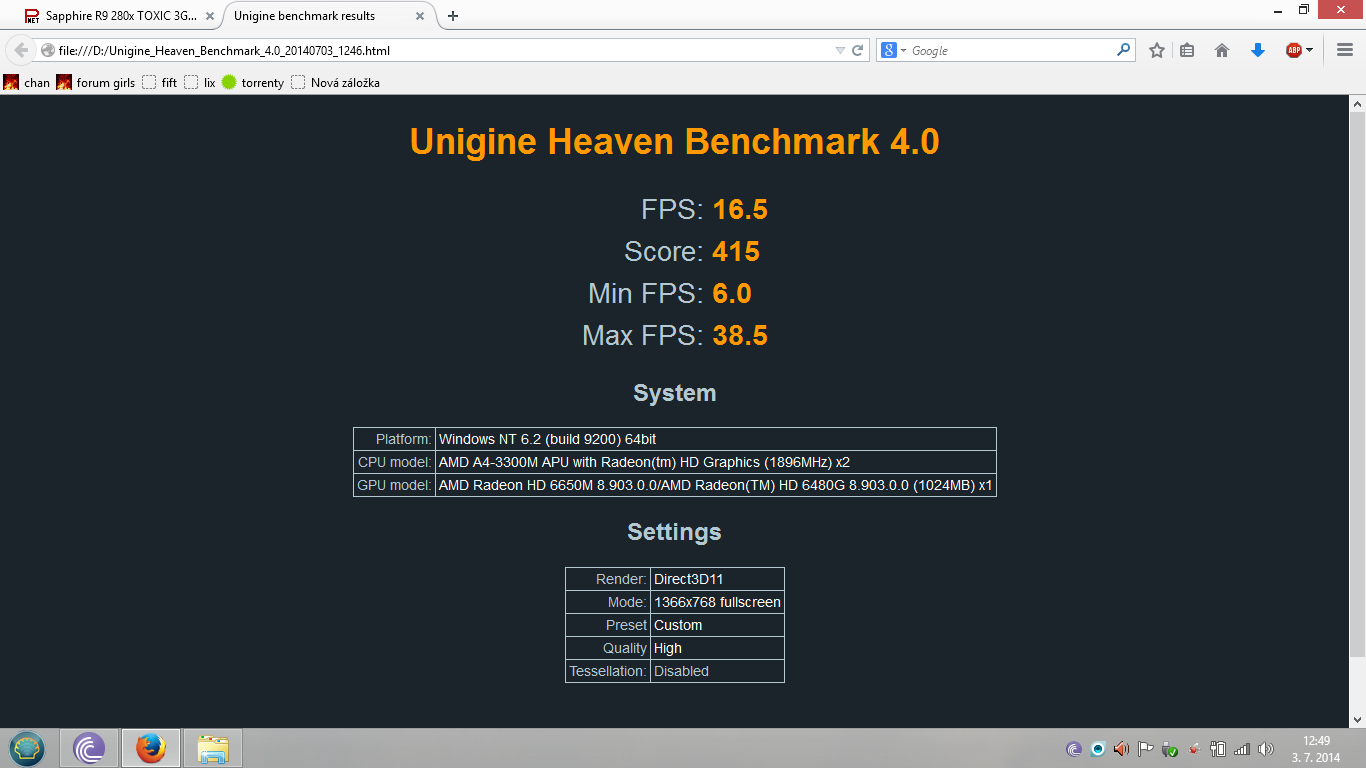The width and height of the screenshot is (1366, 768).
Task: Click the blue eye tray icon
Action: (1098, 749)
